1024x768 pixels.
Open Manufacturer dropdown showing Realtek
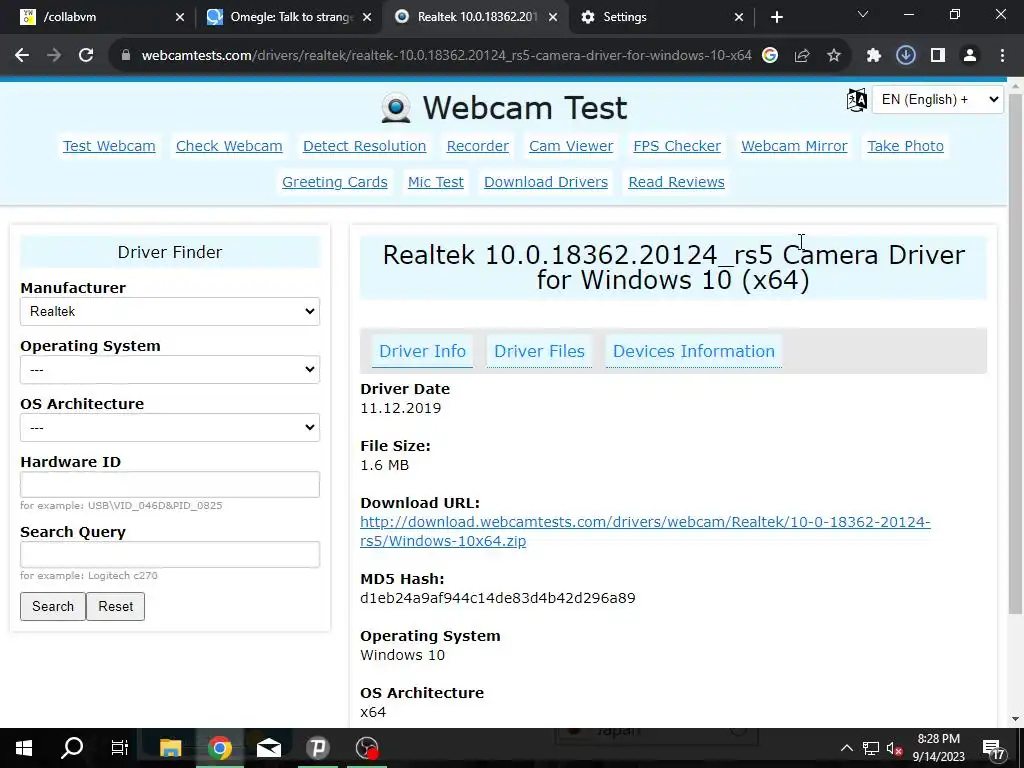tap(170, 312)
